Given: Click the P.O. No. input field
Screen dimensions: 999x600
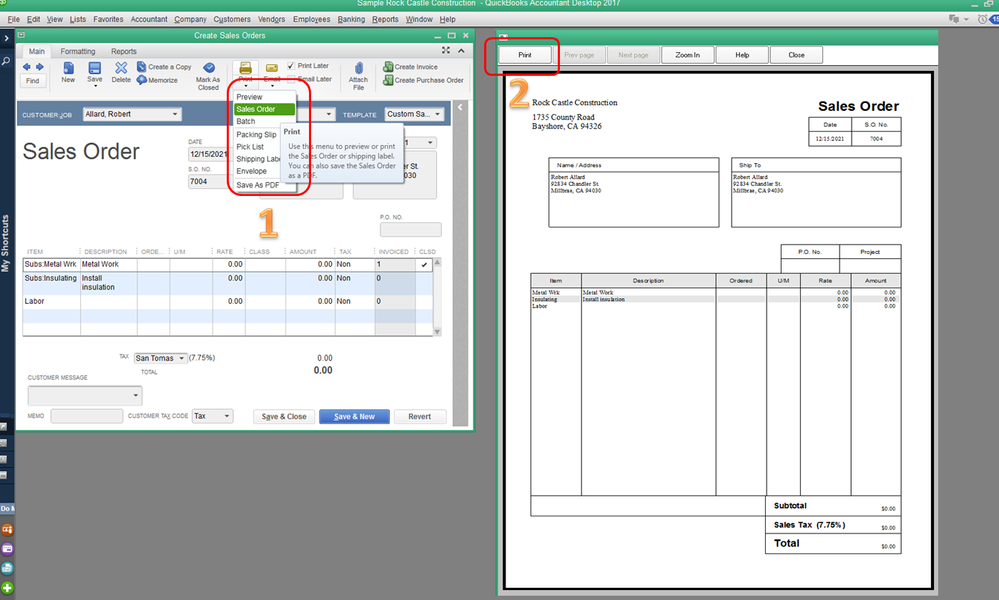Looking at the screenshot, I should pos(410,229).
